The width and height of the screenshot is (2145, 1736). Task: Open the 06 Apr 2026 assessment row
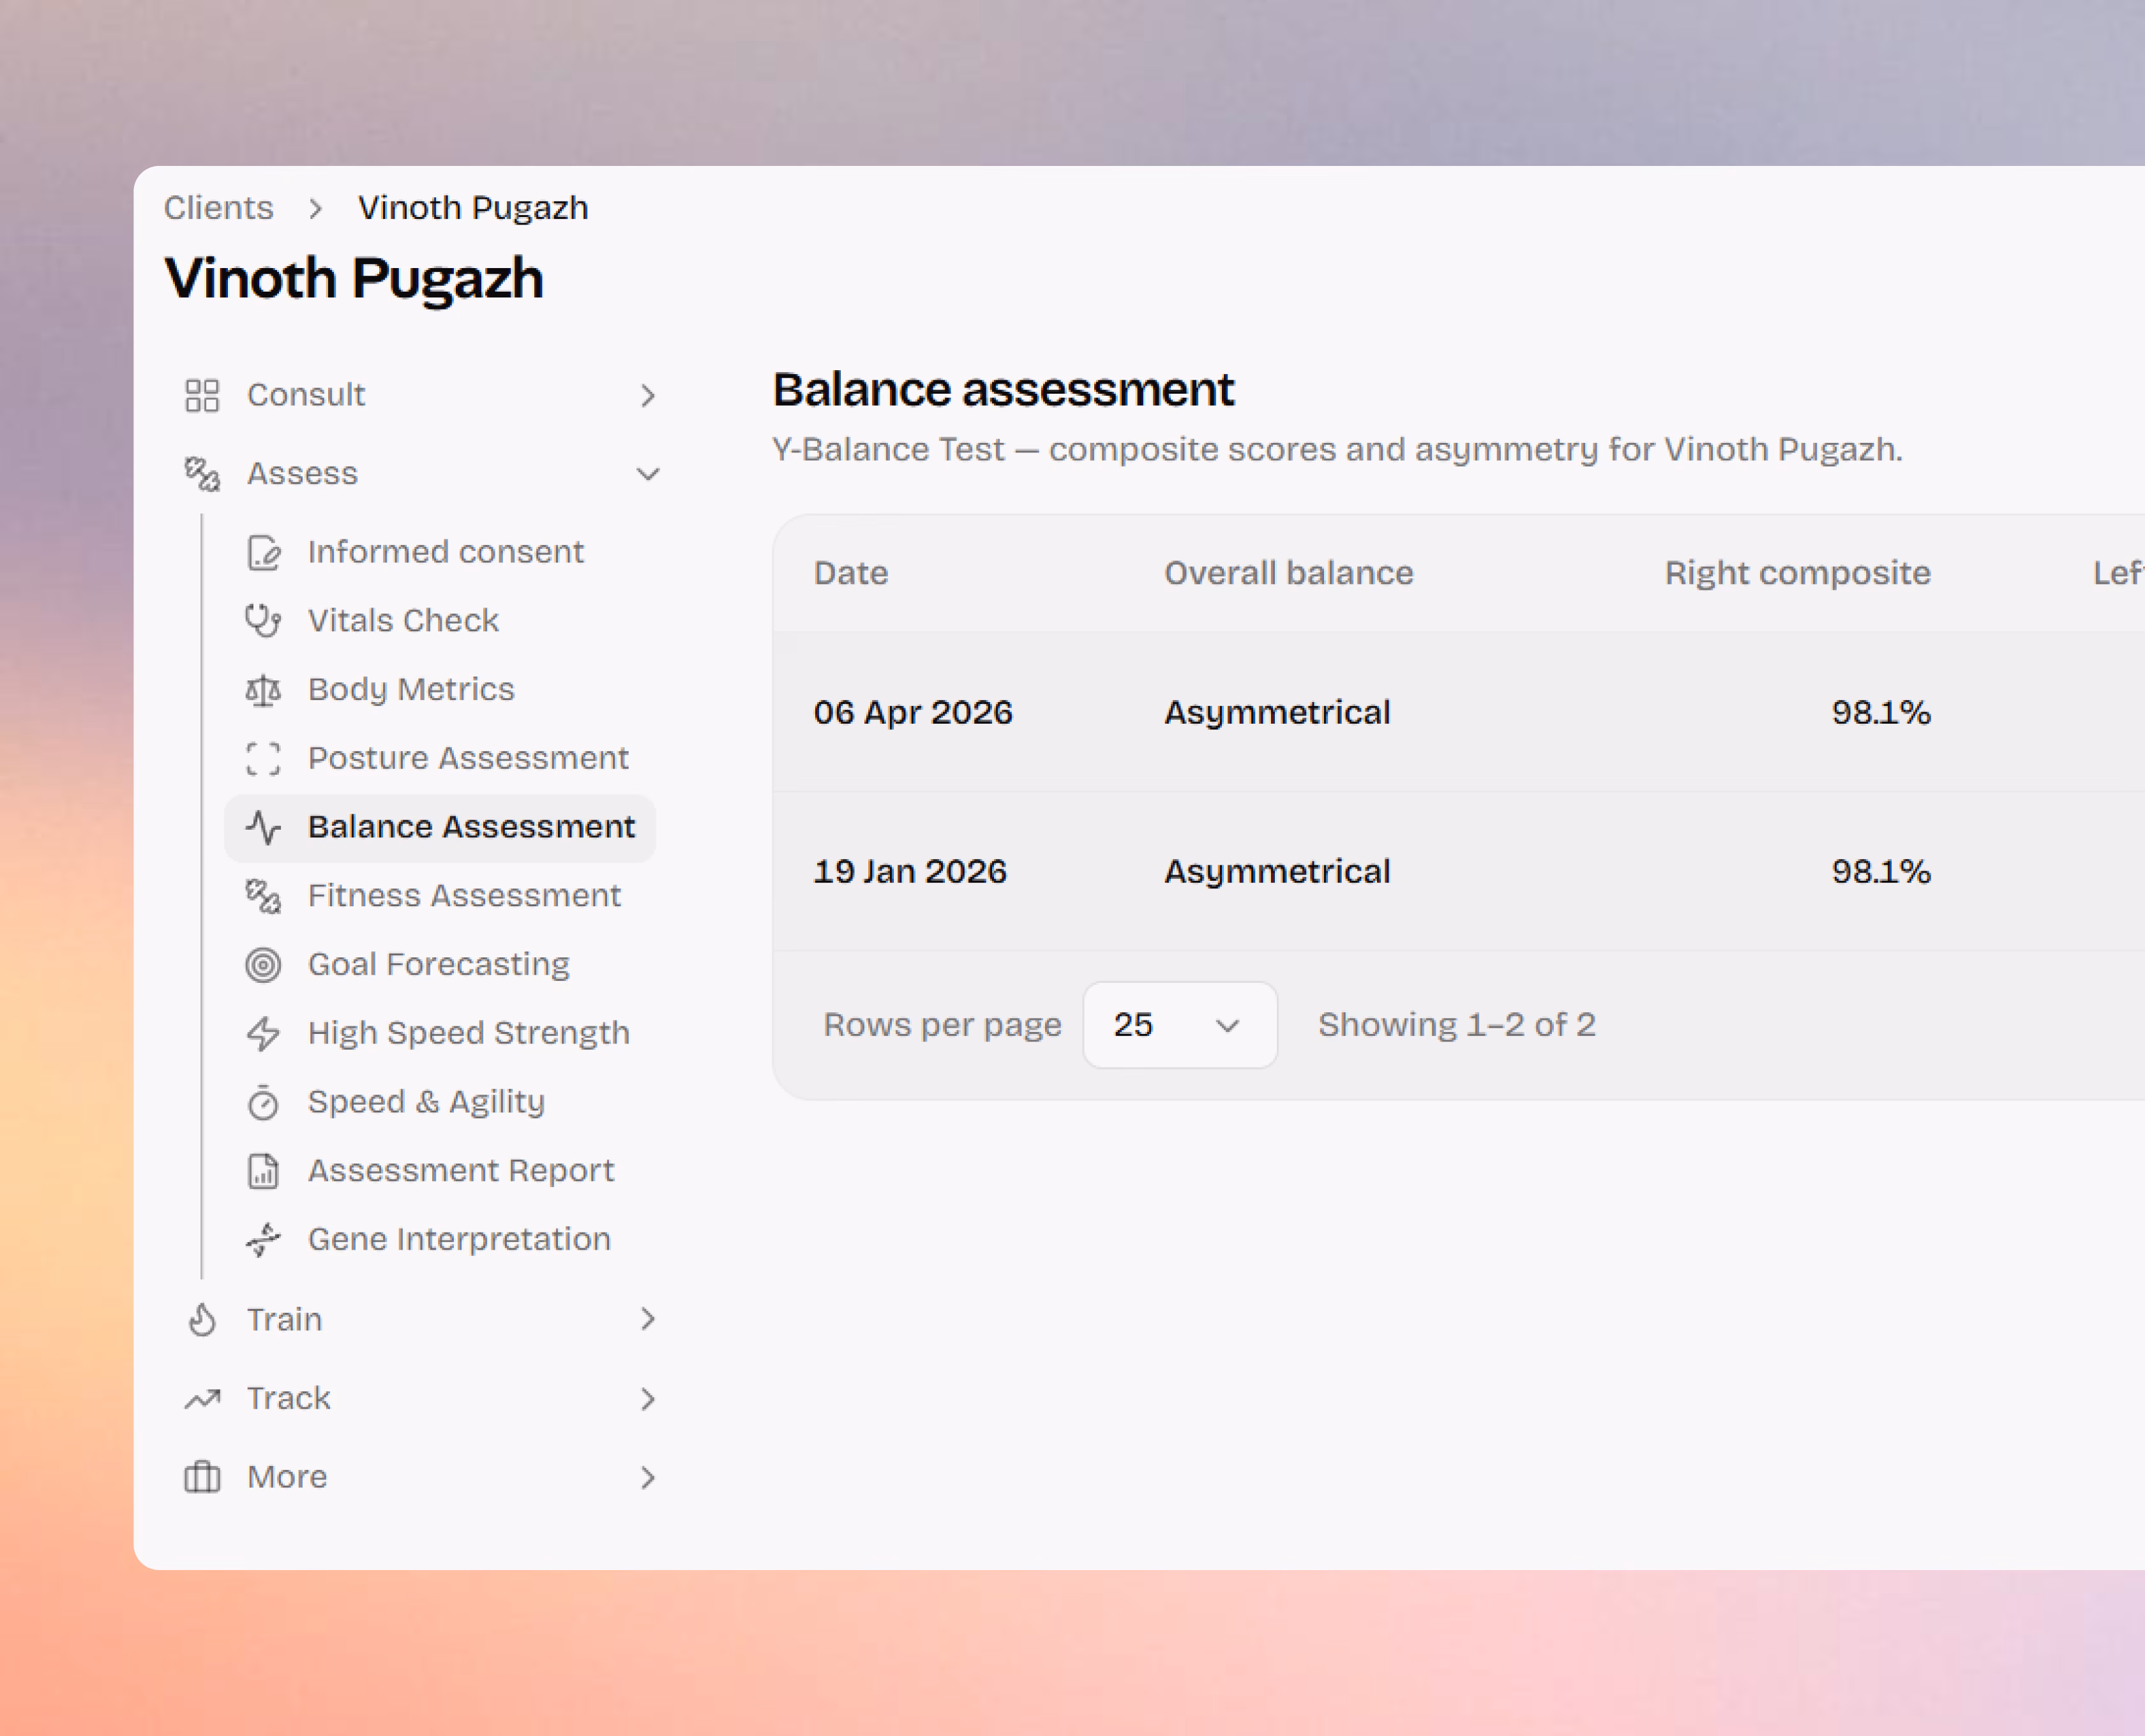point(1459,712)
